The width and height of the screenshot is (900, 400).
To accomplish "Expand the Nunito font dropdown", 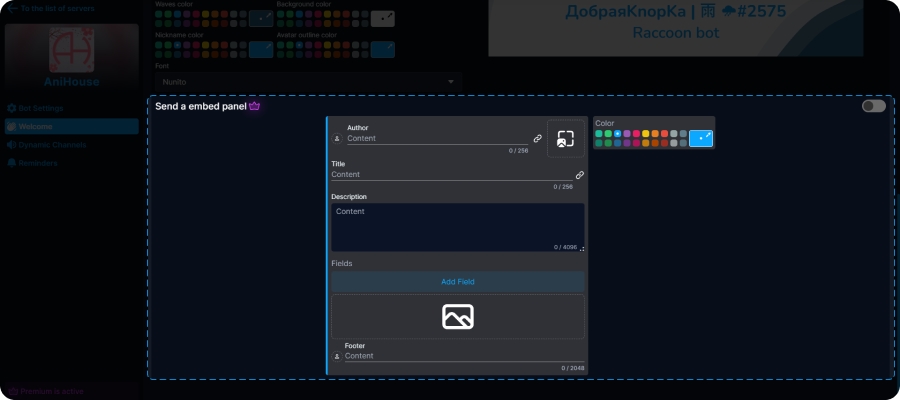I will 306,81.
